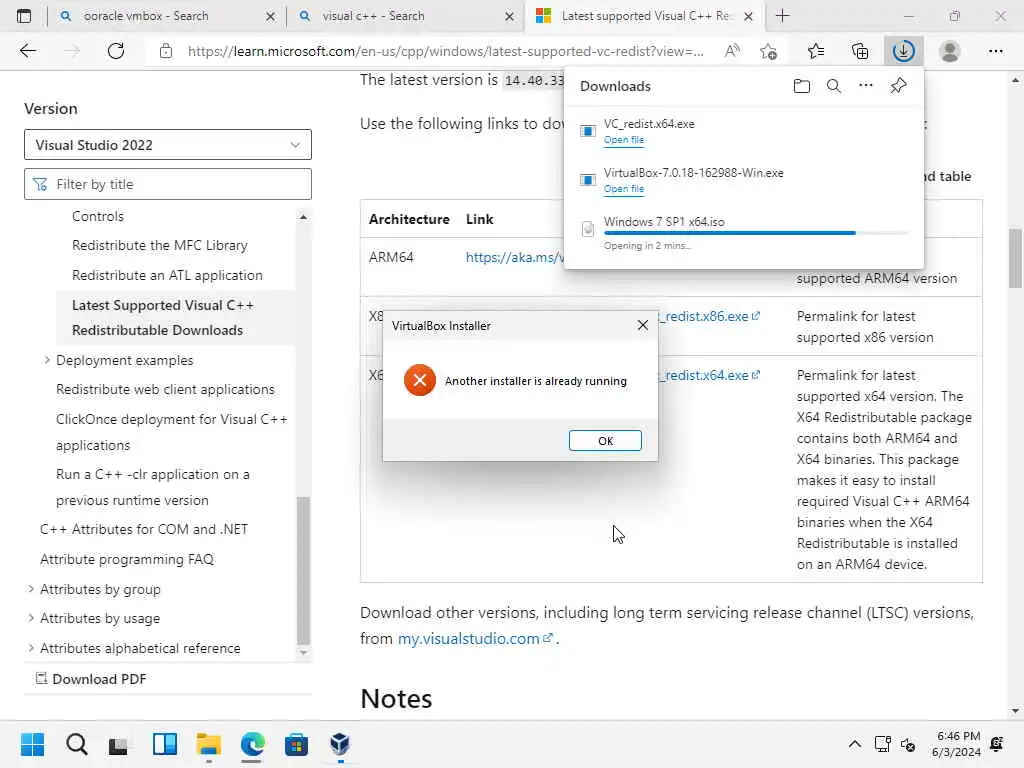Close the ooracle vmbox Search tab
Screen dimensions: 1024x768
[270, 16]
